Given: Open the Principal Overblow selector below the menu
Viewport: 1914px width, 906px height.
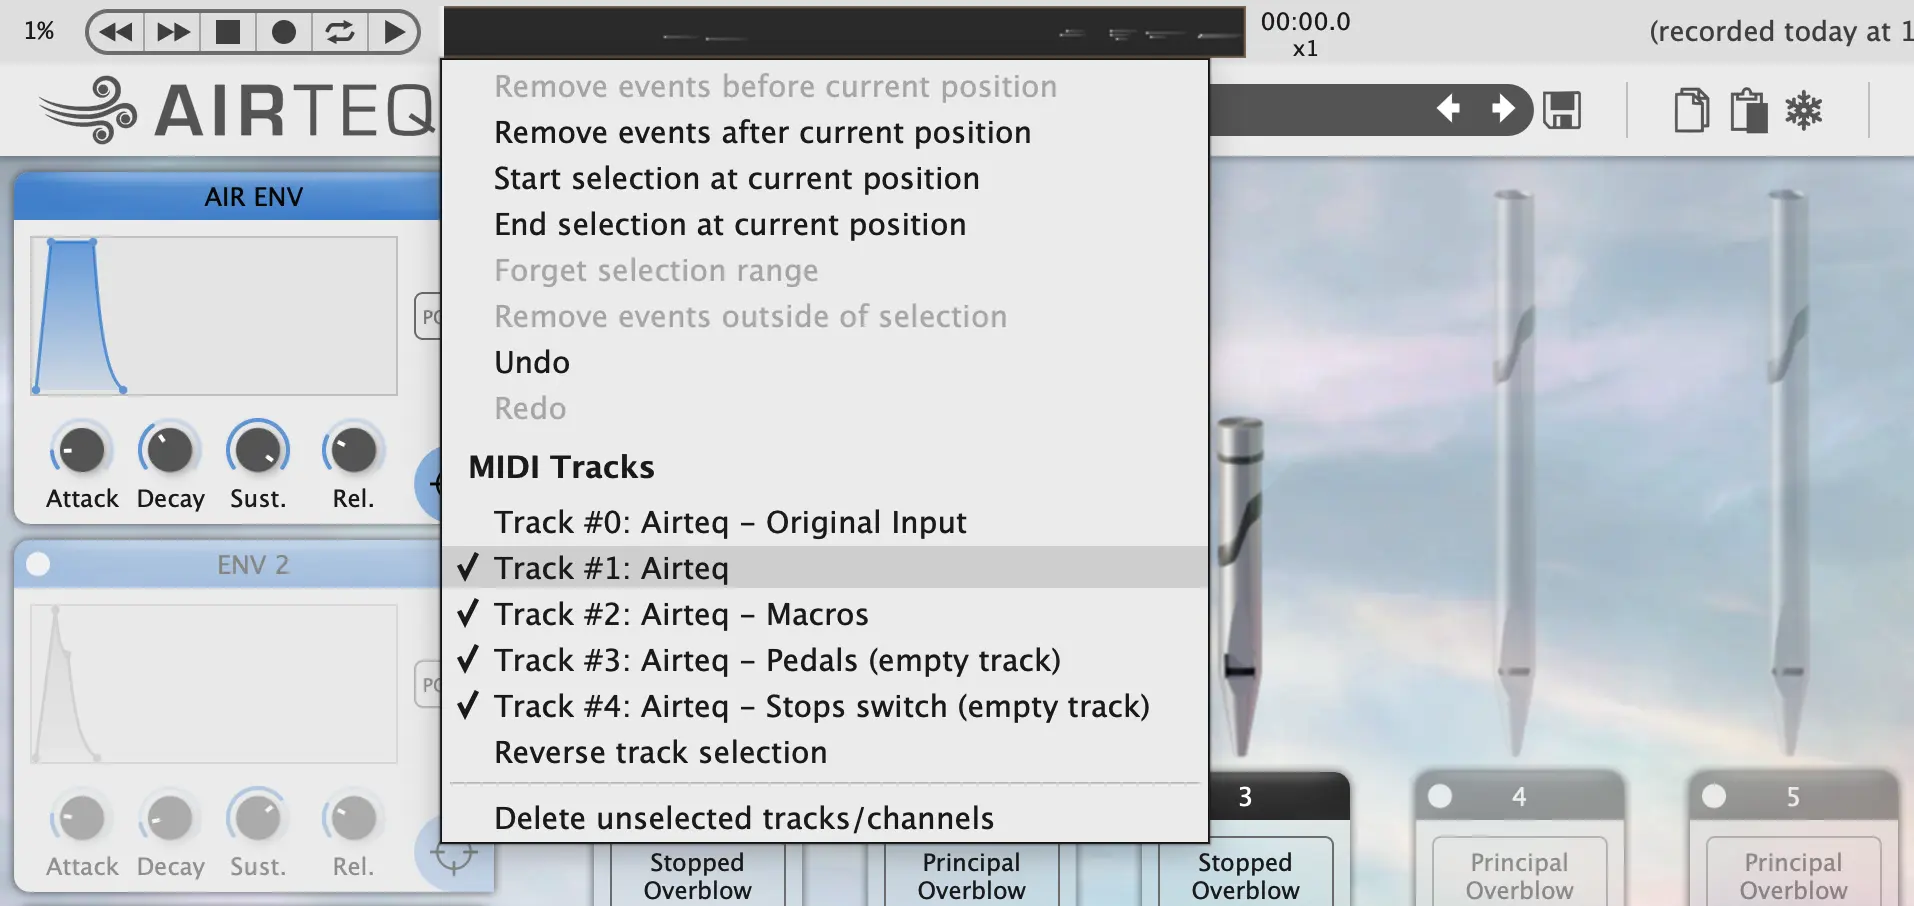Looking at the screenshot, I should pyautogui.click(x=972, y=875).
